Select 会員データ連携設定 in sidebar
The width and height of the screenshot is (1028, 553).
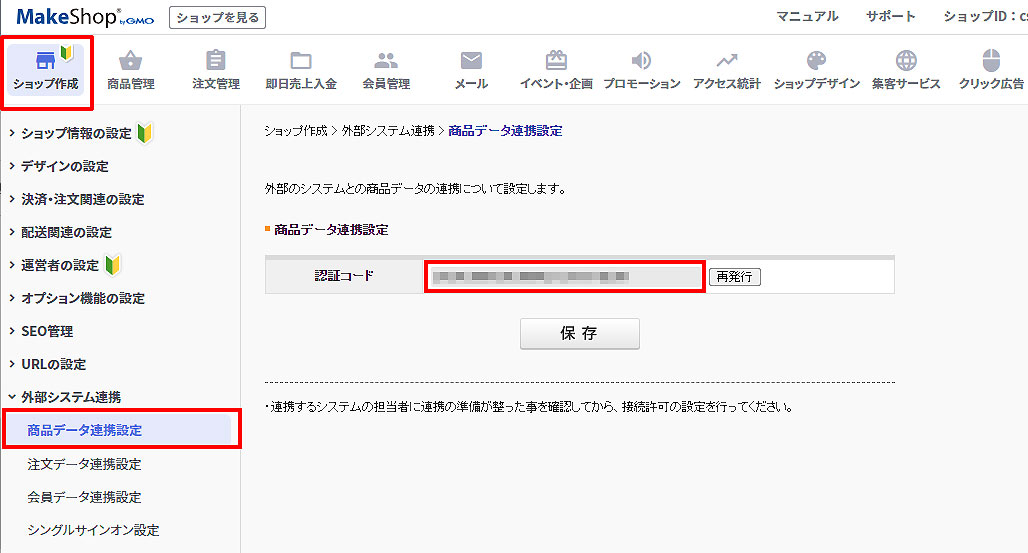click(x=84, y=497)
